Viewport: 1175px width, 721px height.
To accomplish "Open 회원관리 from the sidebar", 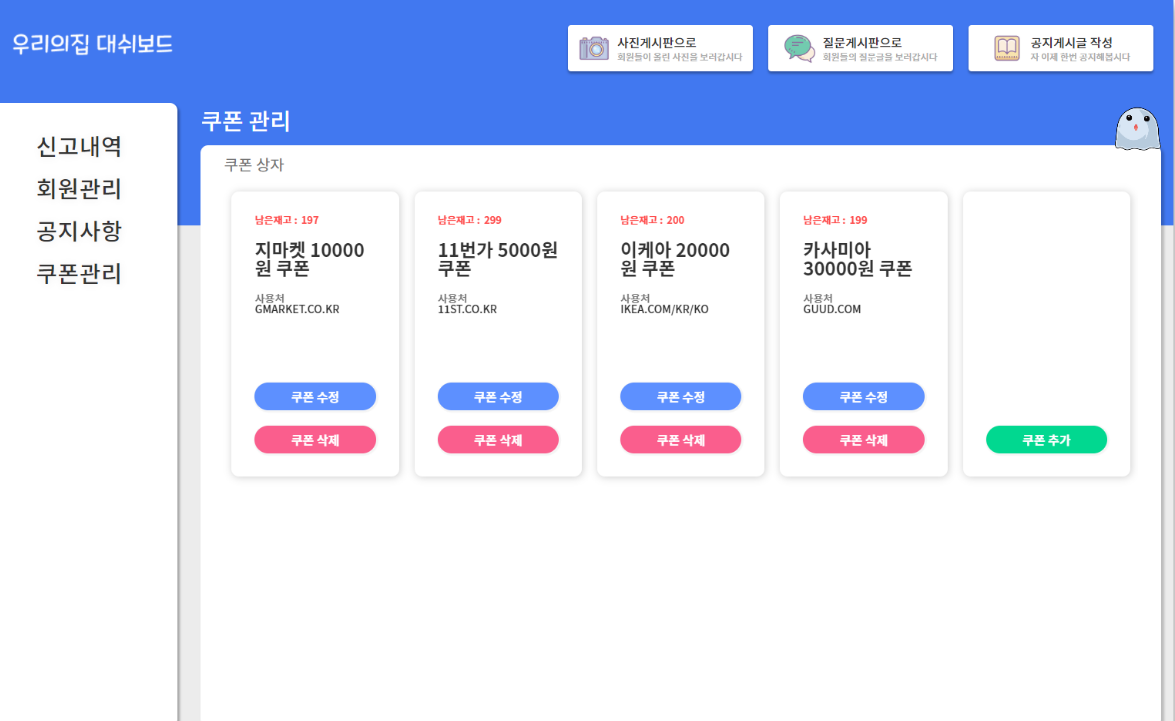I will pos(80,189).
